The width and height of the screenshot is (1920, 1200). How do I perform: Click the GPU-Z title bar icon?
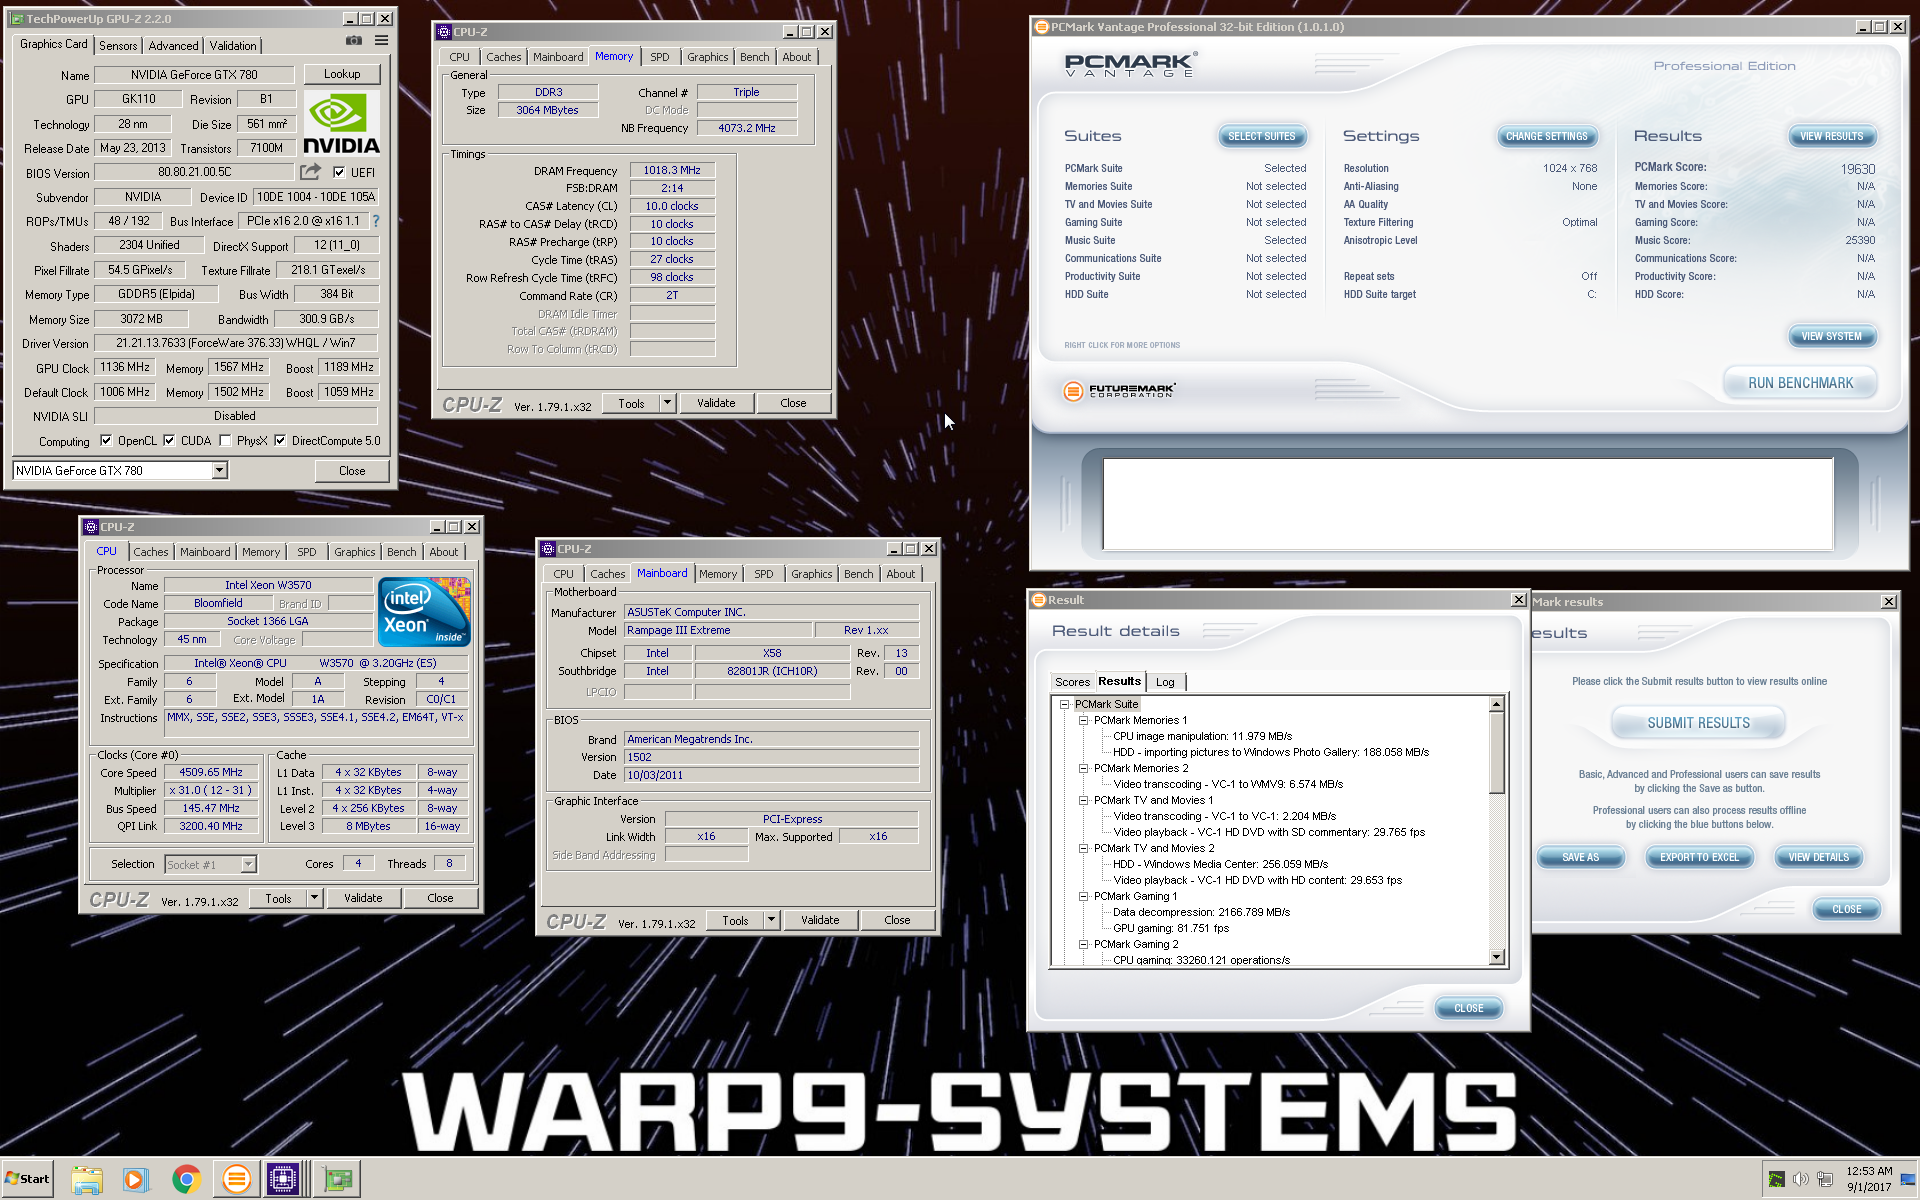click(17, 19)
